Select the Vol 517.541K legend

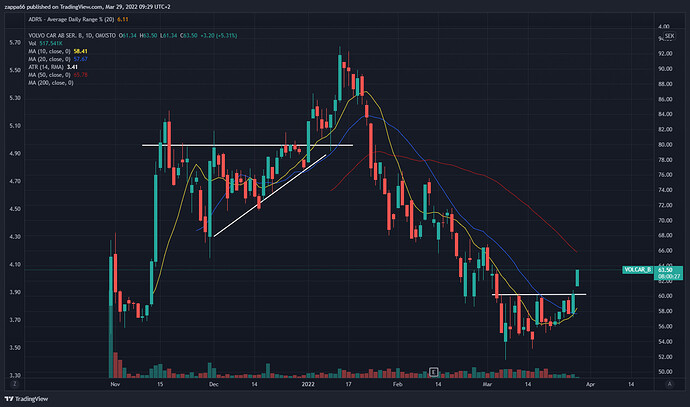coord(45,44)
